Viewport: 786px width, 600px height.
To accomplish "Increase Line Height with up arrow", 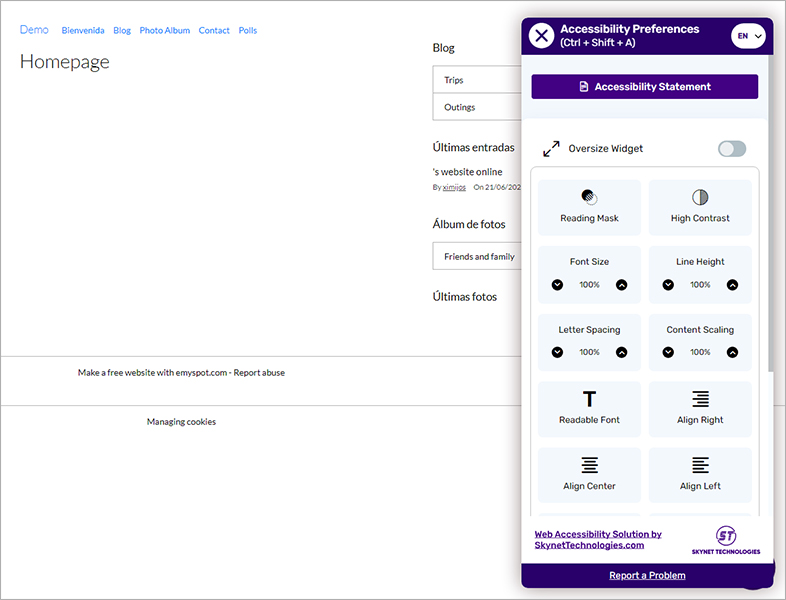I will pyautogui.click(x=732, y=285).
